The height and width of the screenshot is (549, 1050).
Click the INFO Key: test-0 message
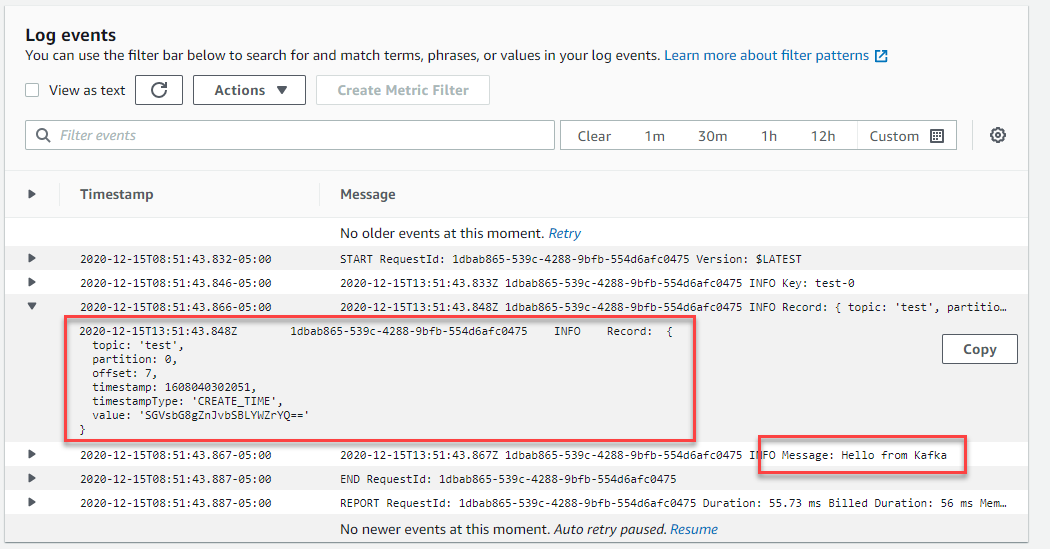(x=597, y=283)
